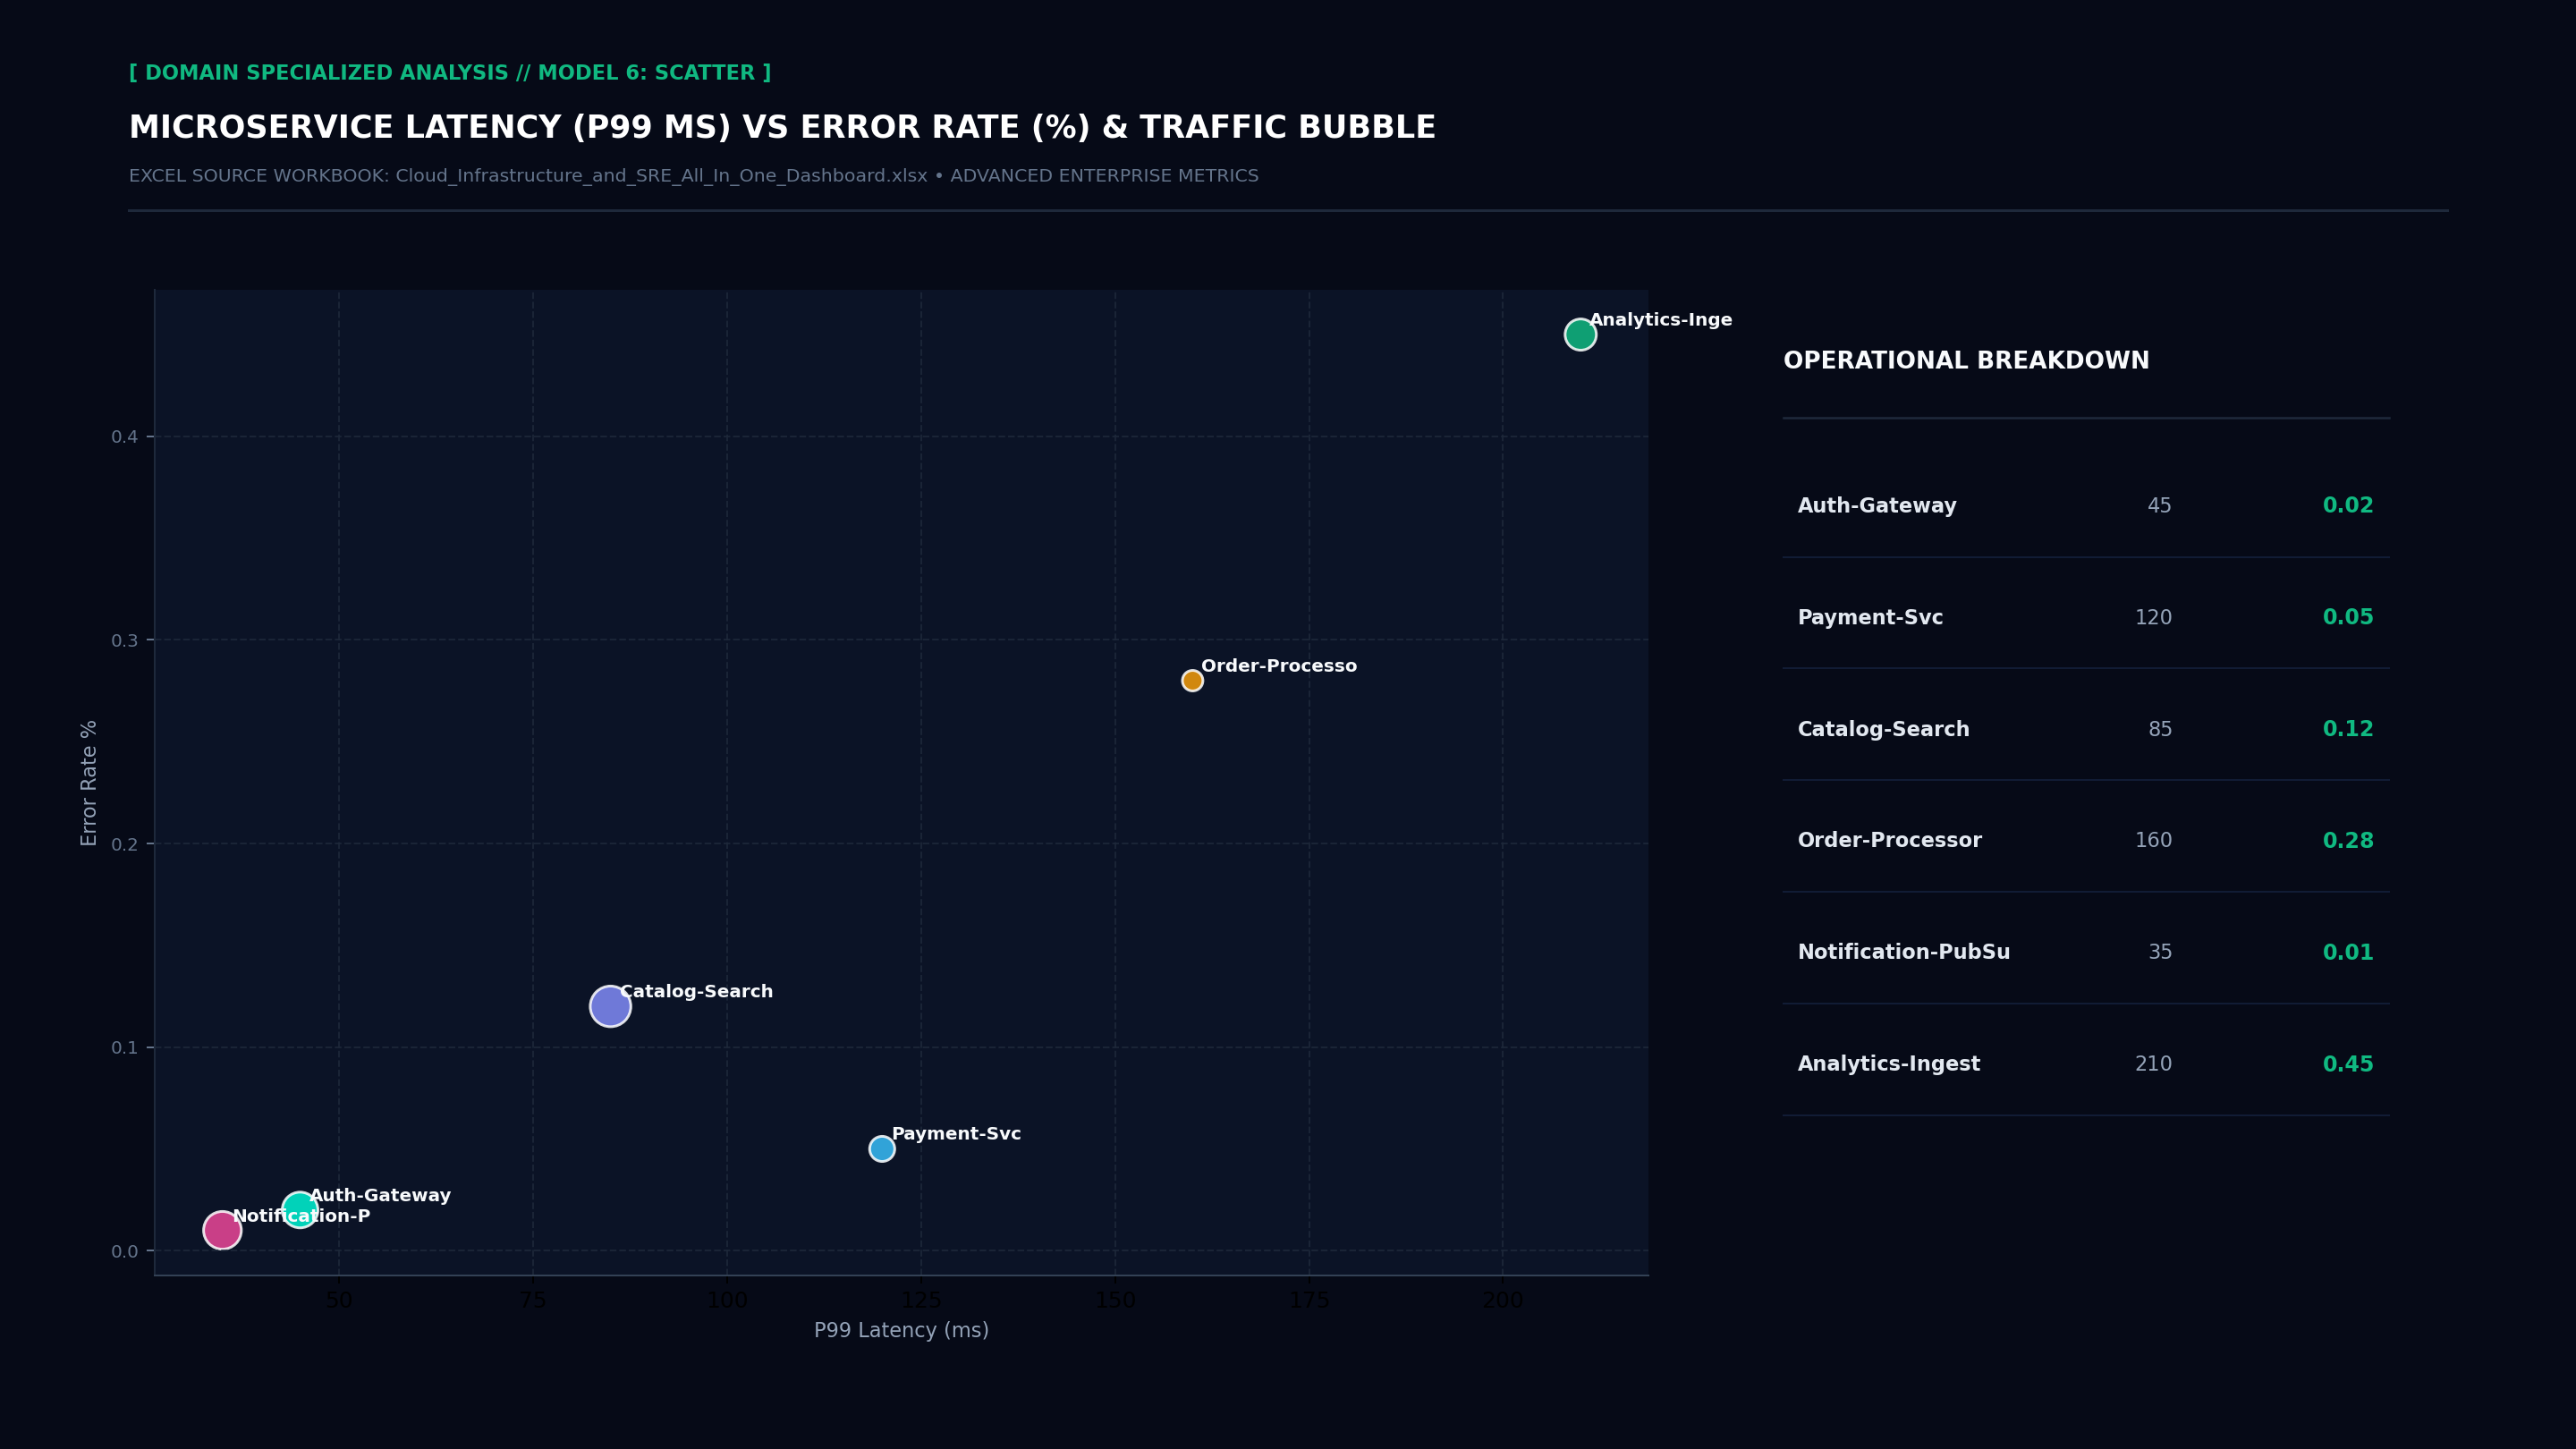The image size is (2576, 1449).
Task: Click the 0.1 tick on error axis
Action: pyautogui.click(x=124, y=1048)
